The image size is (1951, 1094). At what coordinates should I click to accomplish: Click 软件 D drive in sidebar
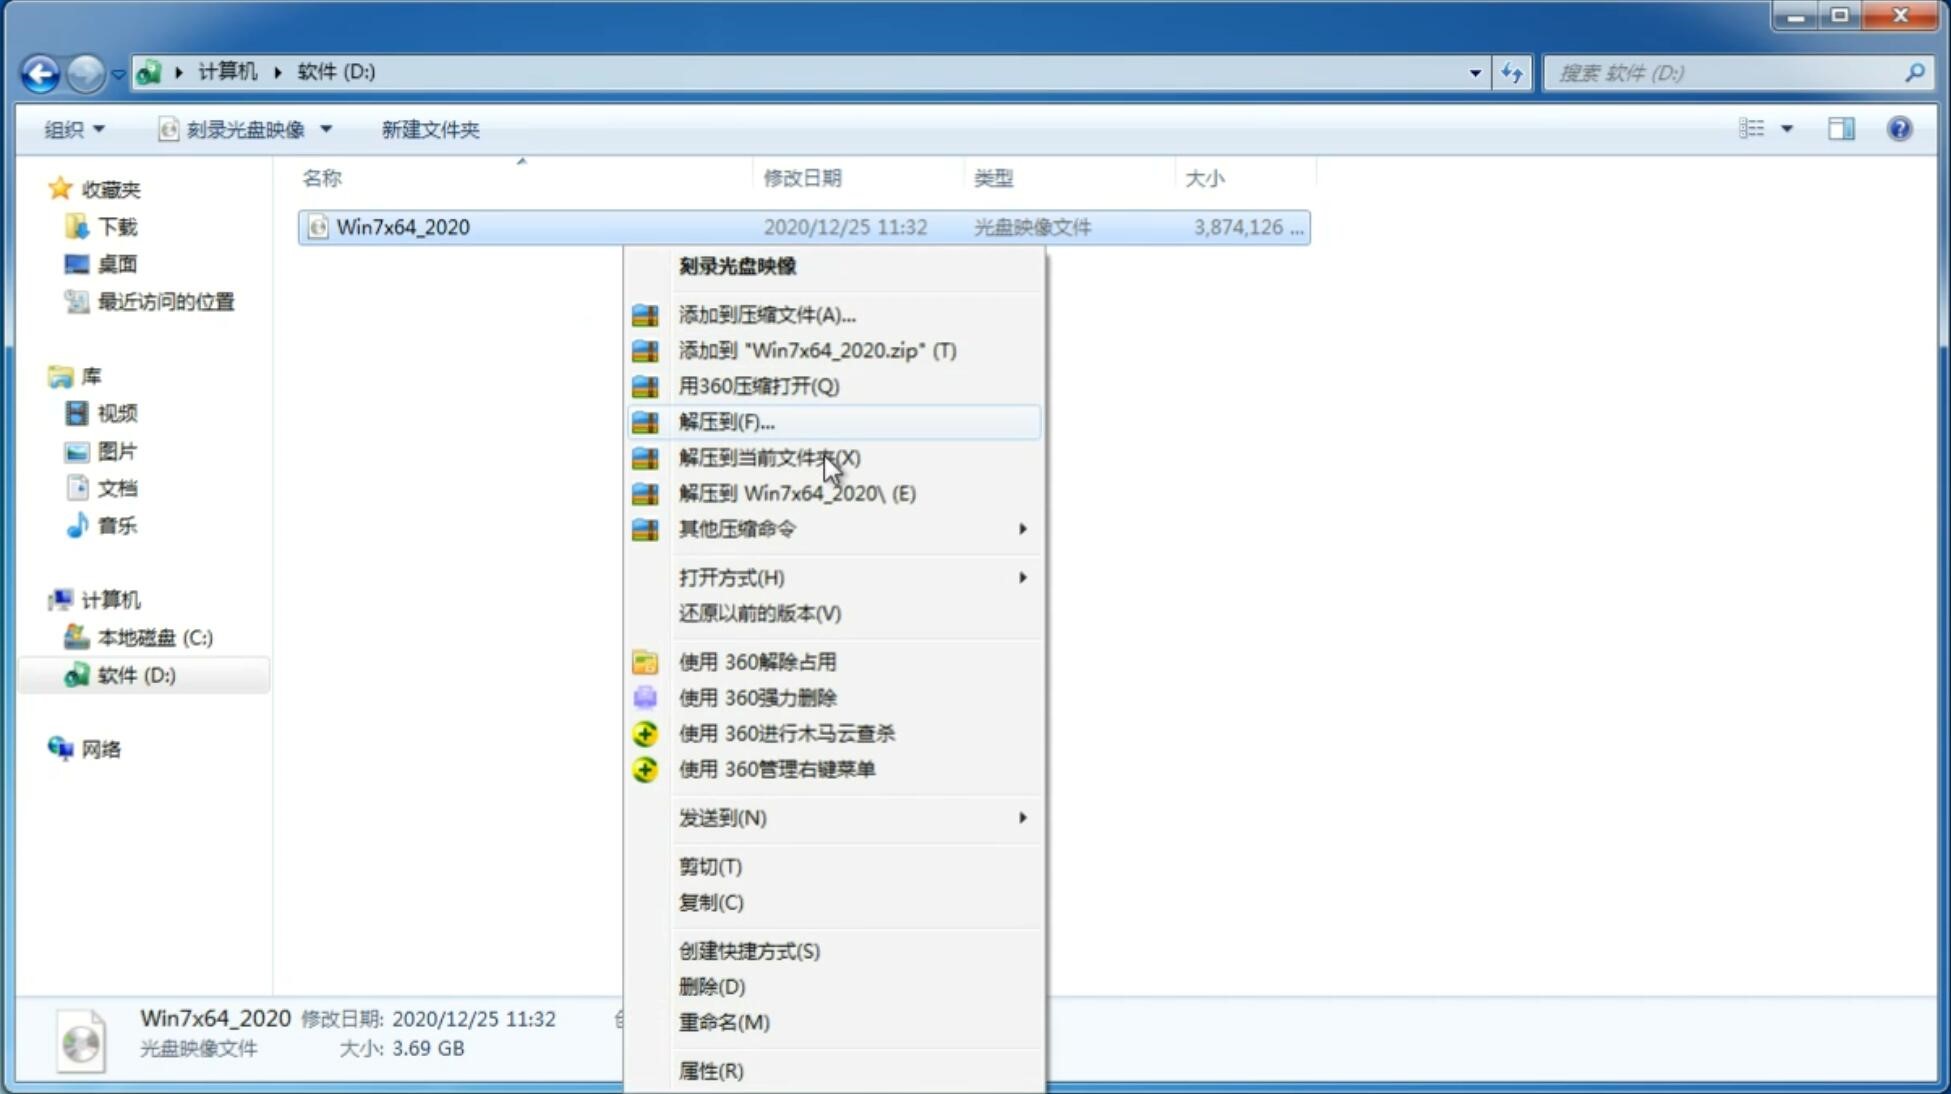pyautogui.click(x=134, y=674)
